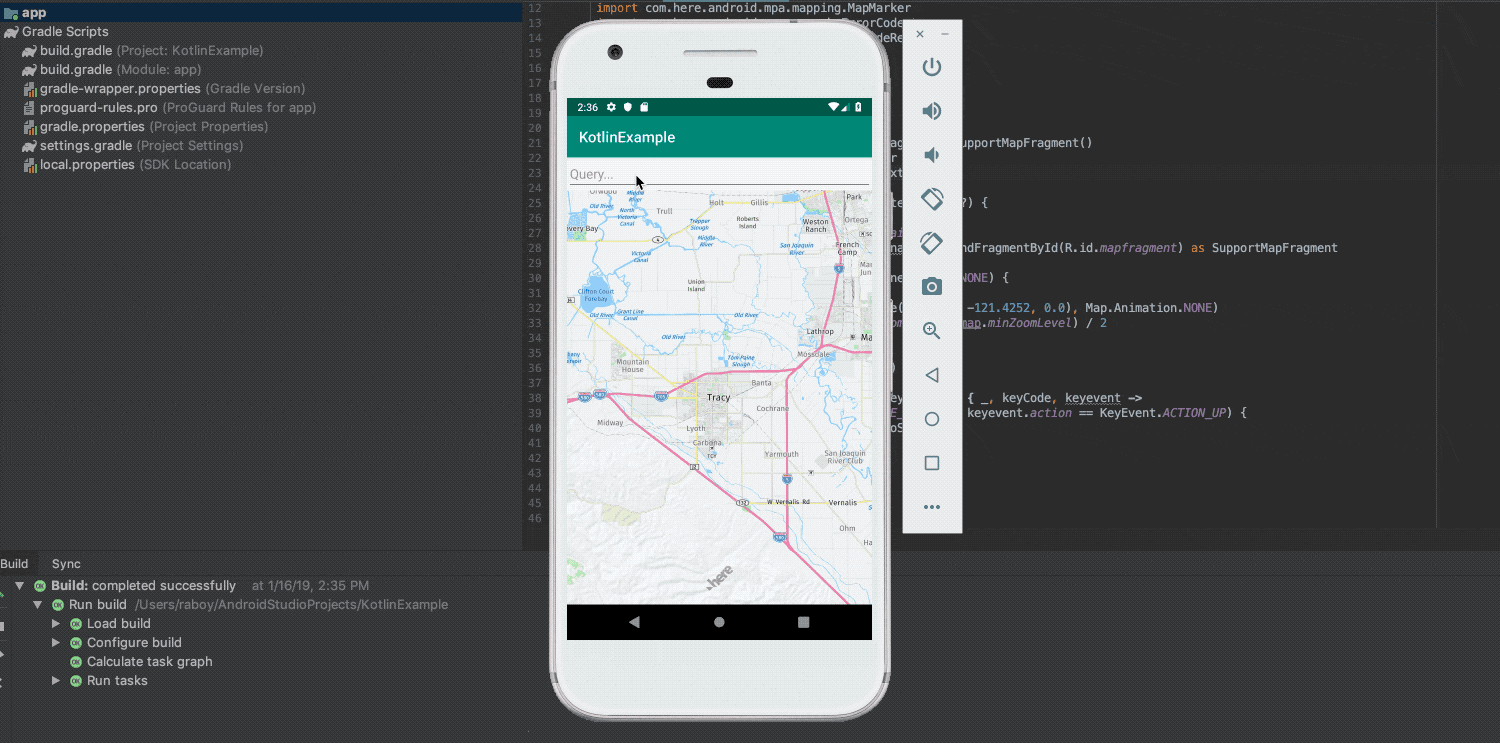Tap the shield icon in the phone status bar
The width and height of the screenshot is (1500, 743).
point(628,107)
